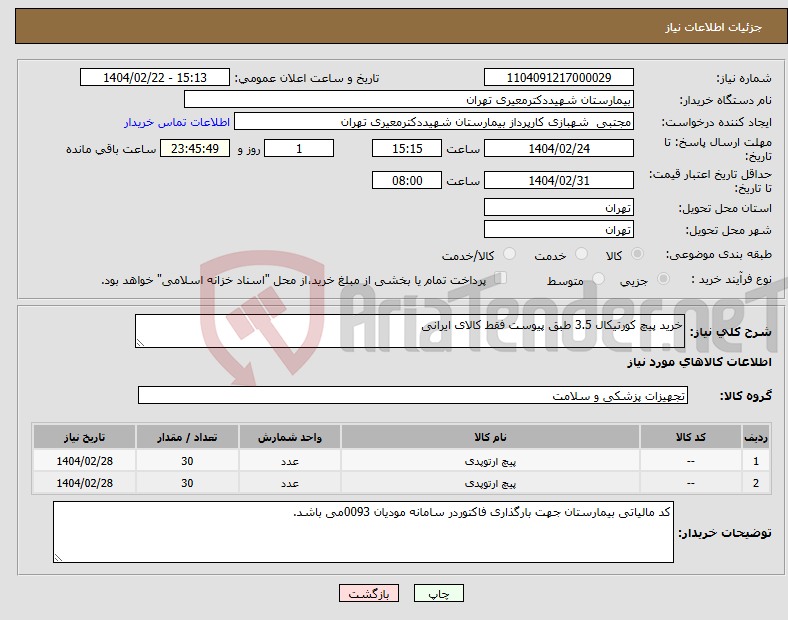This screenshot has height=620, width=788.
Task: Click the شرح کلی نیاز description textarea
Action: pyautogui.click(x=410, y=331)
